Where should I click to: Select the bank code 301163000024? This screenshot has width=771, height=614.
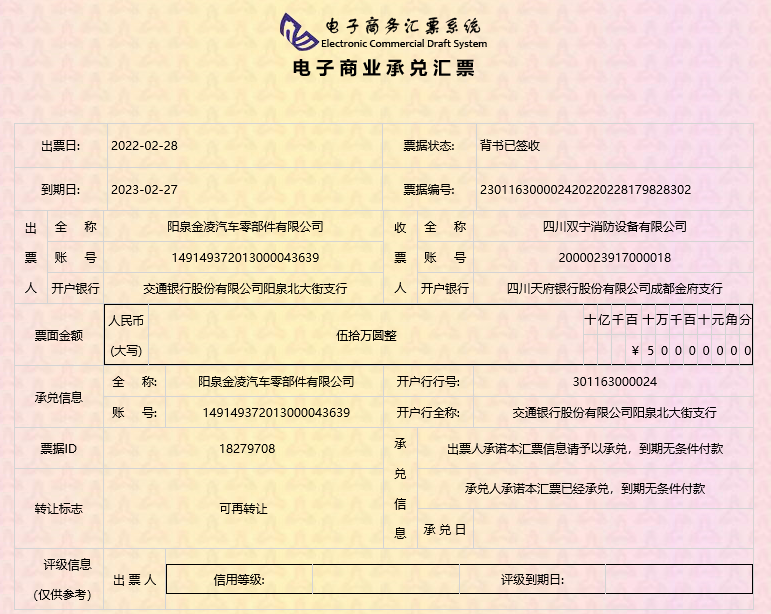point(614,381)
